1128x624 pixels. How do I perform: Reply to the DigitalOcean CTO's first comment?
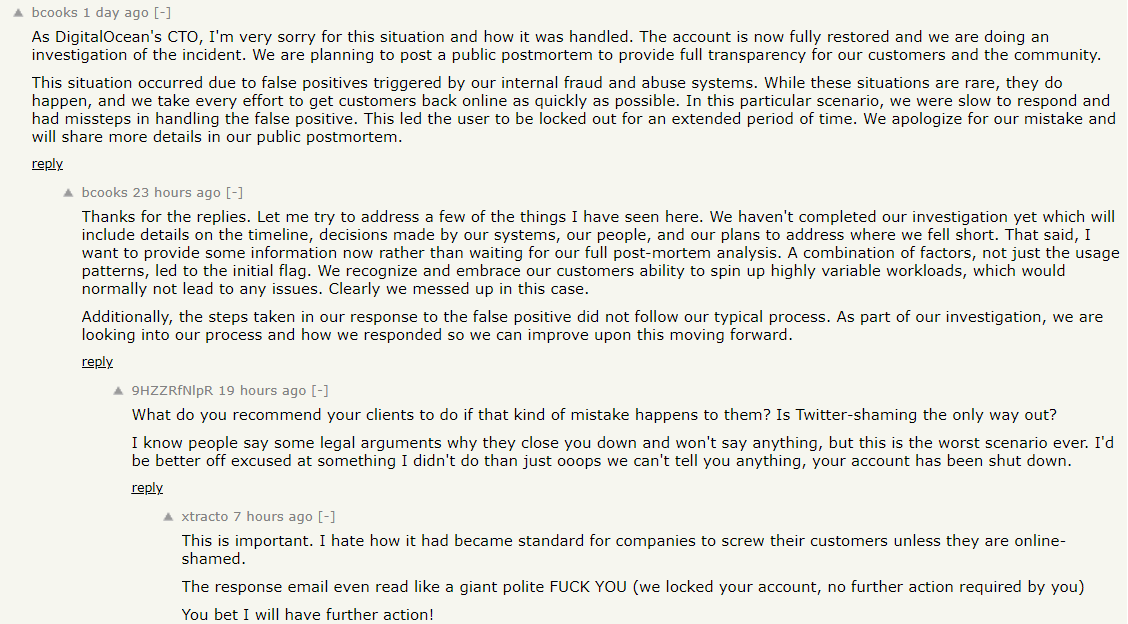(x=47, y=164)
